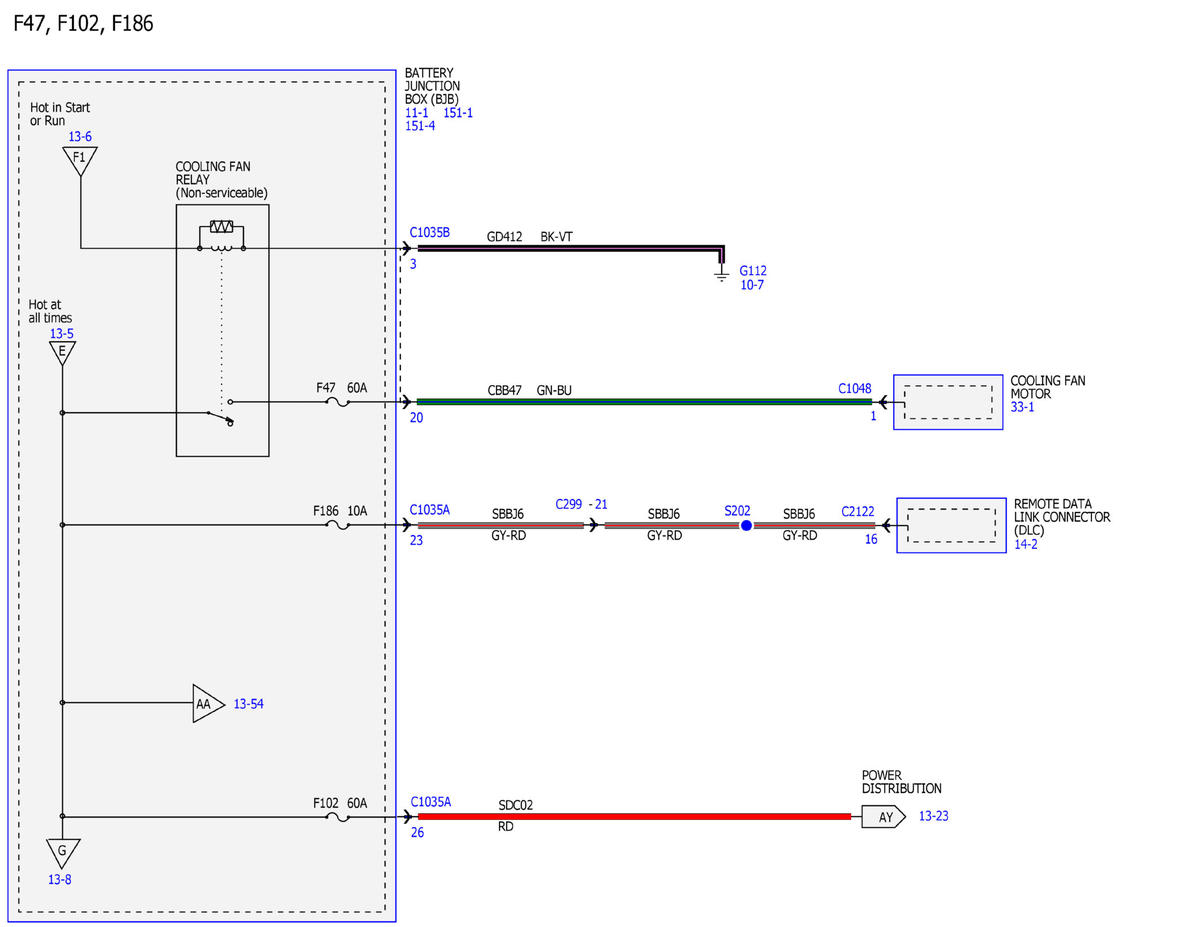Viewport: 1200px width, 927px height.
Task: Open the 14-2 DLC page reference
Action: [1027, 544]
